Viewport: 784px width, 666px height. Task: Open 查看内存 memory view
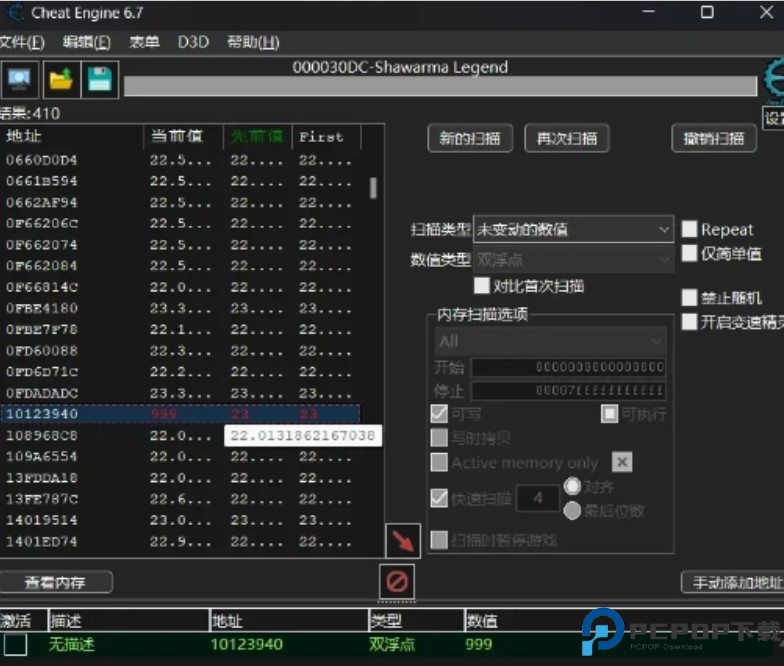55,582
